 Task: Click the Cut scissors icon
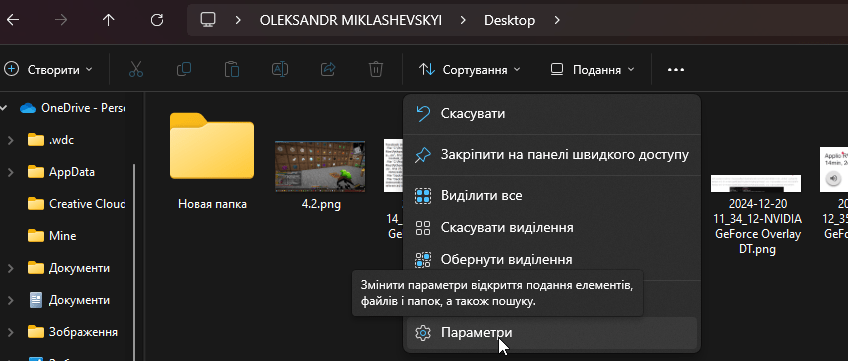[136, 69]
